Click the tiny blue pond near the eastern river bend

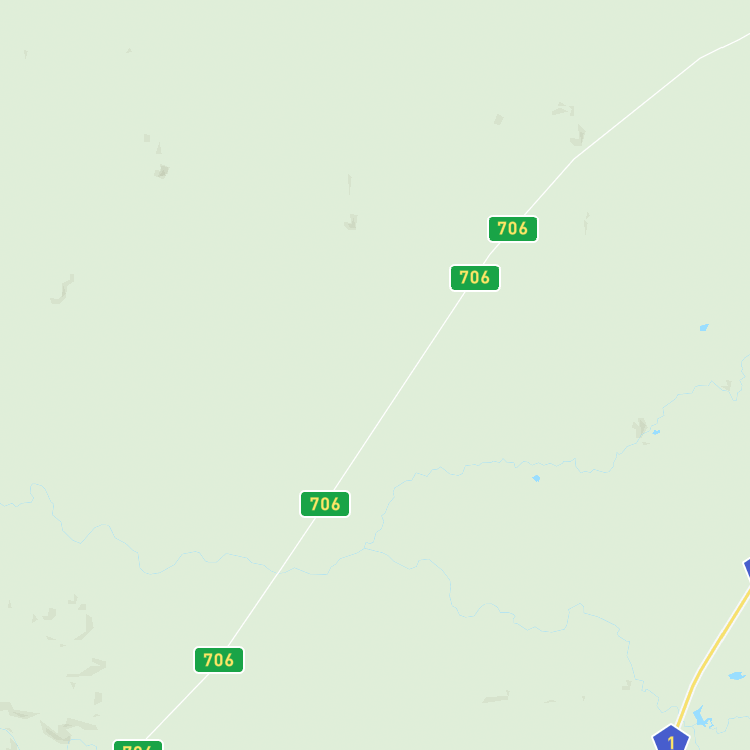(x=656, y=432)
